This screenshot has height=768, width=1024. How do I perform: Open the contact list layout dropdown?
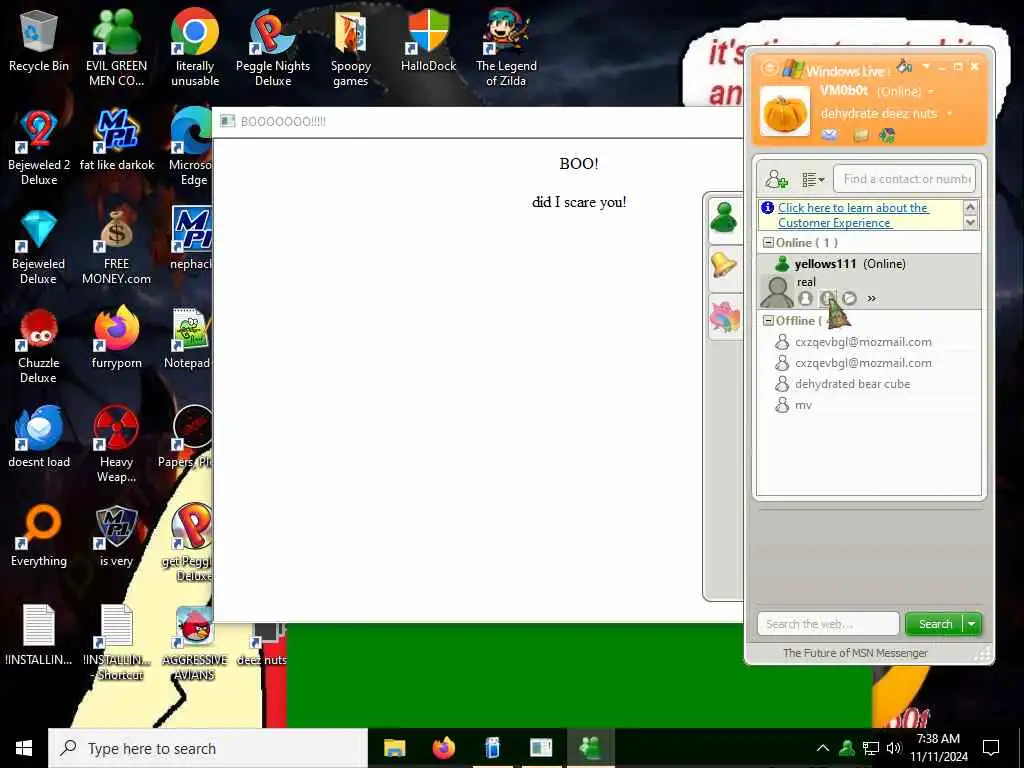click(813, 179)
